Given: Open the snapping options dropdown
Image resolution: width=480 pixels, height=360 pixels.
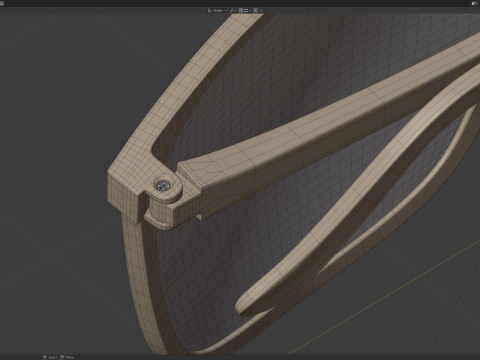Looking at the screenshot, I should pos(247,11).
